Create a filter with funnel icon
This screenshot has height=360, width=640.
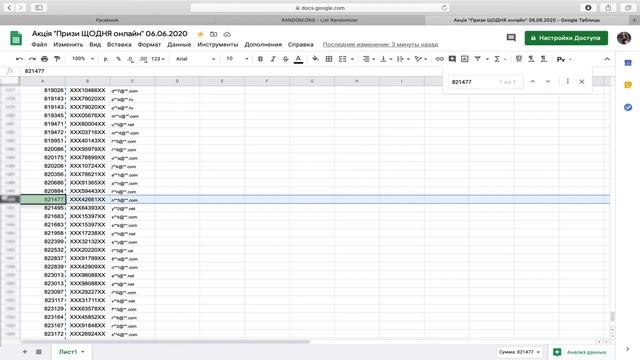point(477,59)
